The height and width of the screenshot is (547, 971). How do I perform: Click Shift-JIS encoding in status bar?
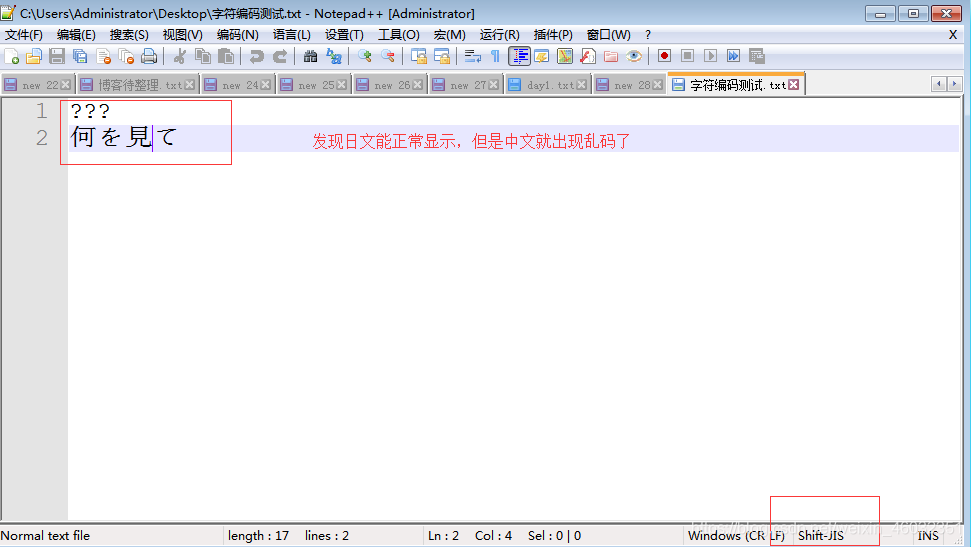(x=821, y=536)
